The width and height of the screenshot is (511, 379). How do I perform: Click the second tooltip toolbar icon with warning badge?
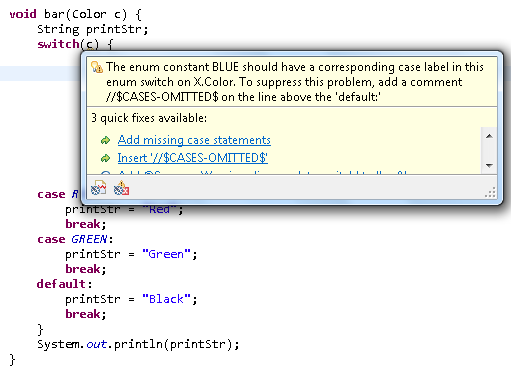[x=122, y=188]
